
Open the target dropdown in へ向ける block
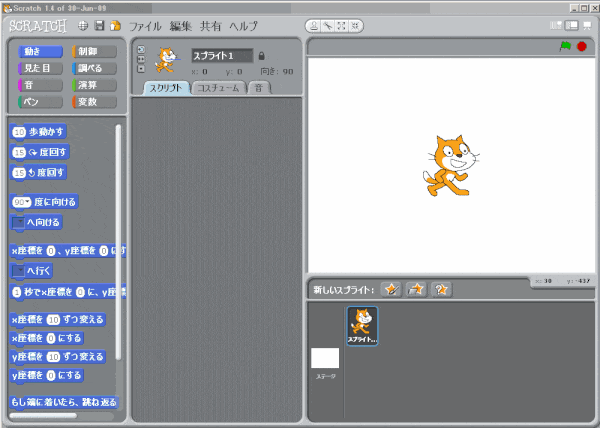(x=18, y=222)
